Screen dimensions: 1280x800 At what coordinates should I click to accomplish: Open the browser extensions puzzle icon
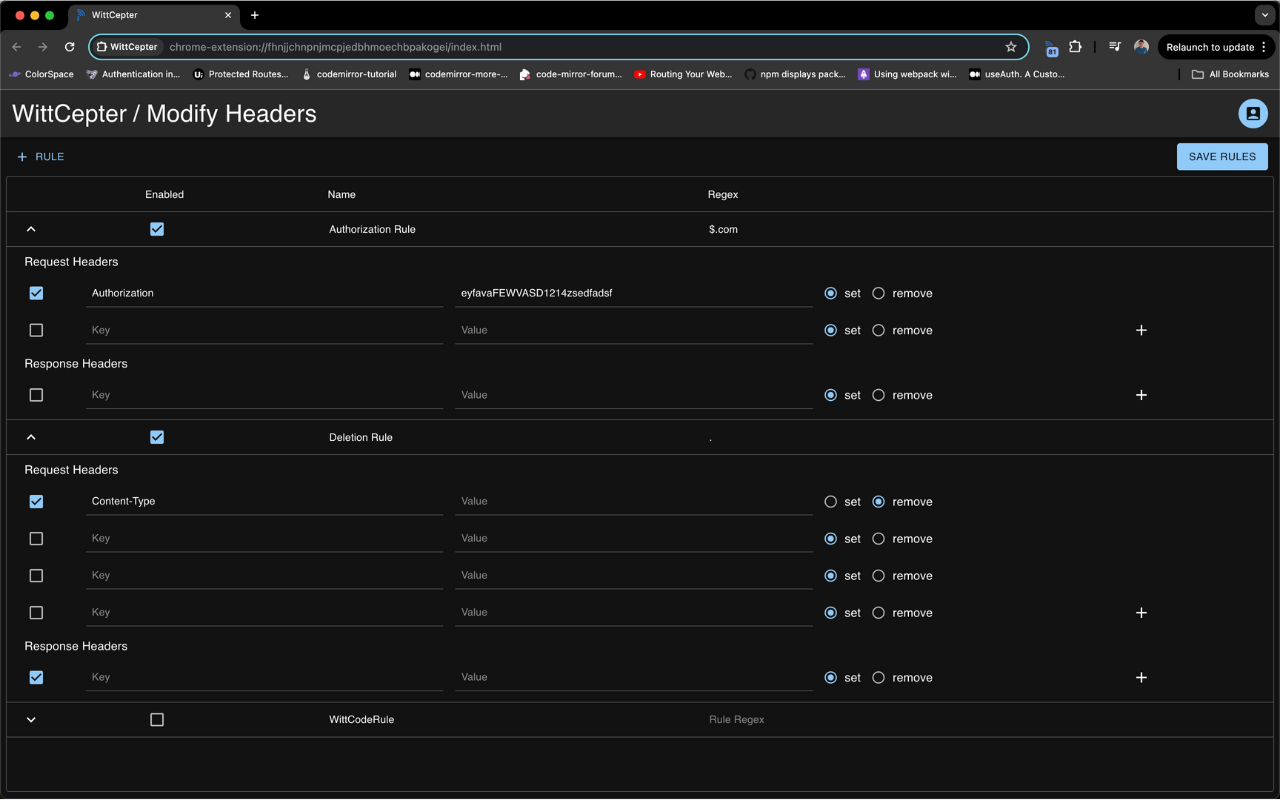(x=1075, y=47)
